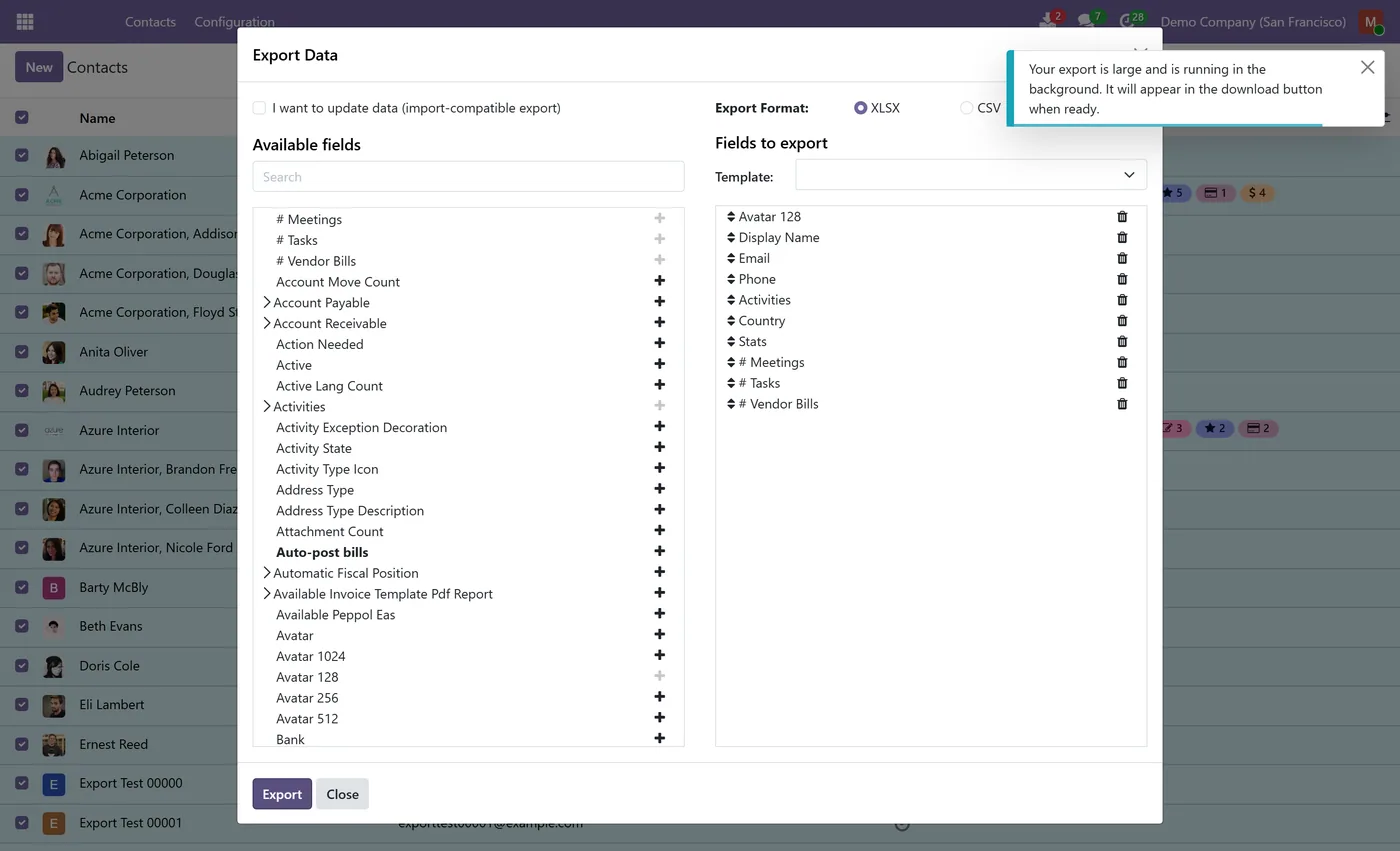Open Ernest Reed contact avatar
Screen dimensions: 1400x851
coord(54,744)
